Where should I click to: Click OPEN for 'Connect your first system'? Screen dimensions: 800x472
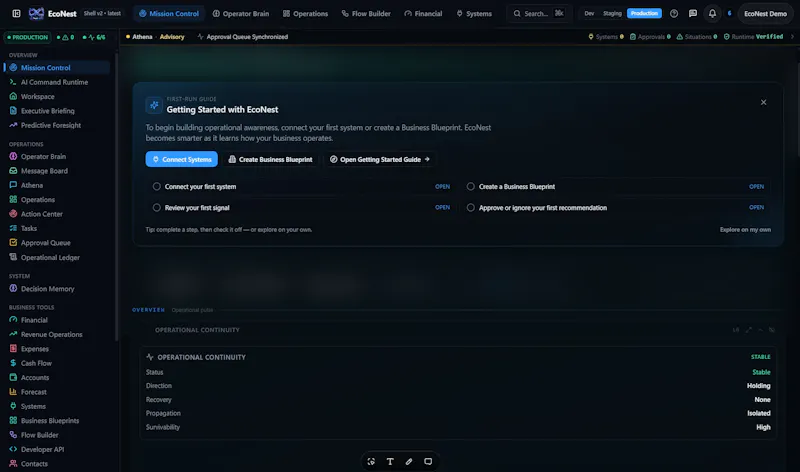(x=442, y=187)
